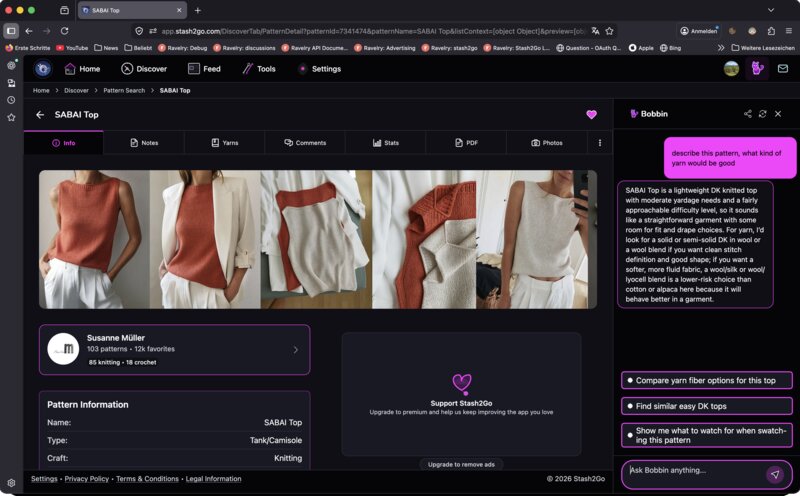Open the Privacy Policy footer link
The height and width of the screenshot is (496, 800).
86,479
